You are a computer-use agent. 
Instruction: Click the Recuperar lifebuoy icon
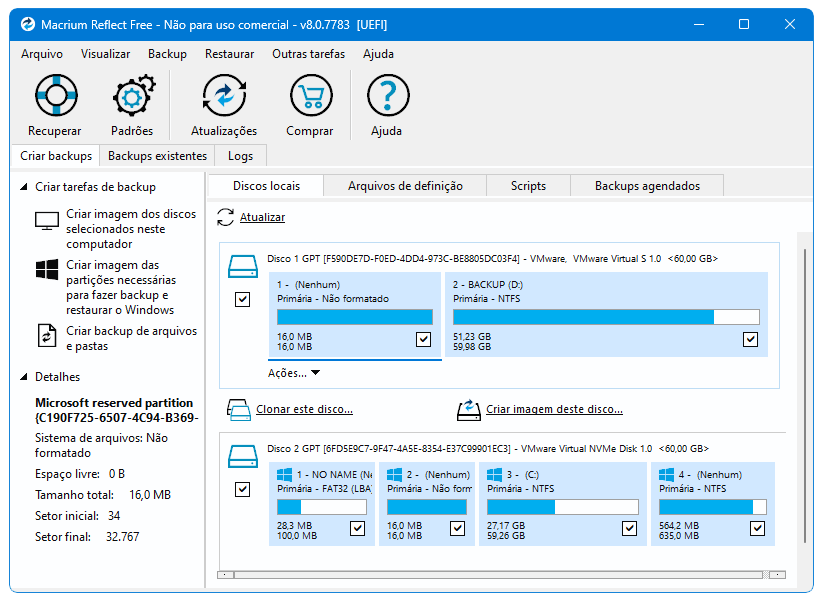pos(55,97)
